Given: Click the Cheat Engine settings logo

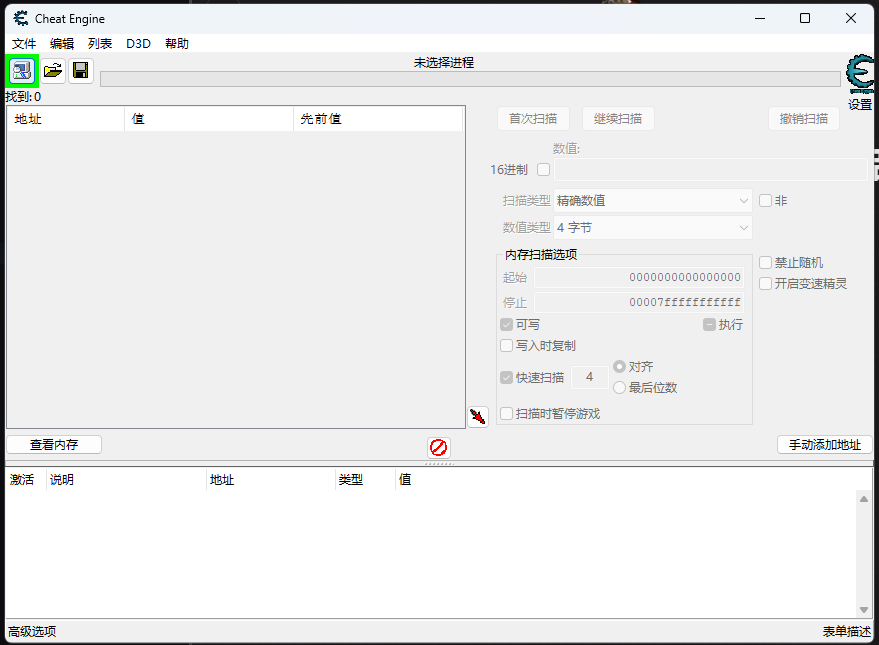Looking at the screenshot, I should (859, 76).
